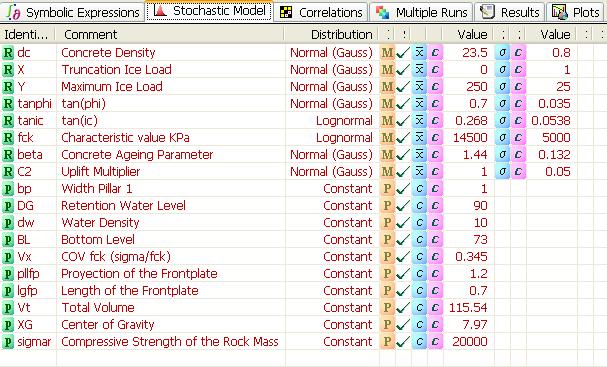The width and height of the screenshot is (607, 367).
Task: Click the P icon next to sigmar
Action: 8,342
